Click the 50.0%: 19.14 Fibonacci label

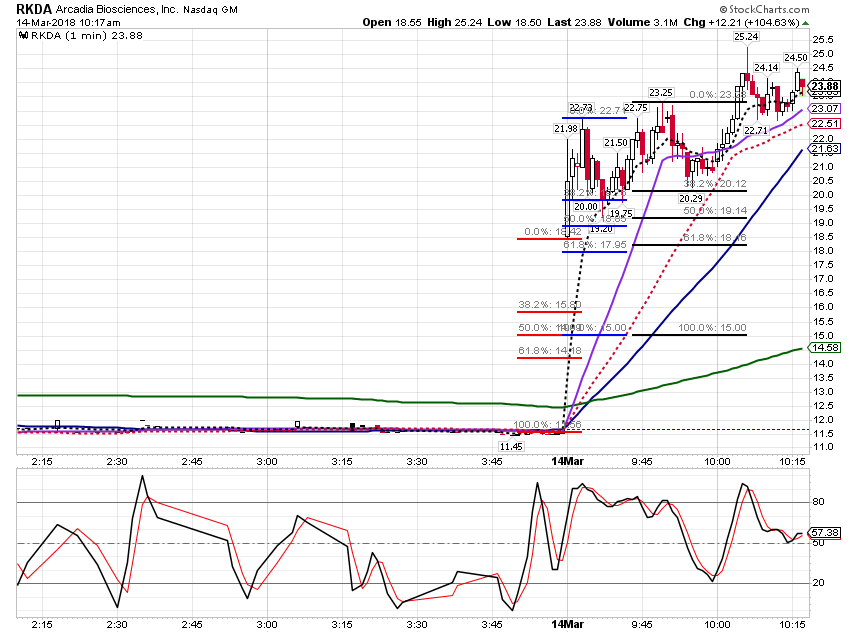[x=714, y=210]
